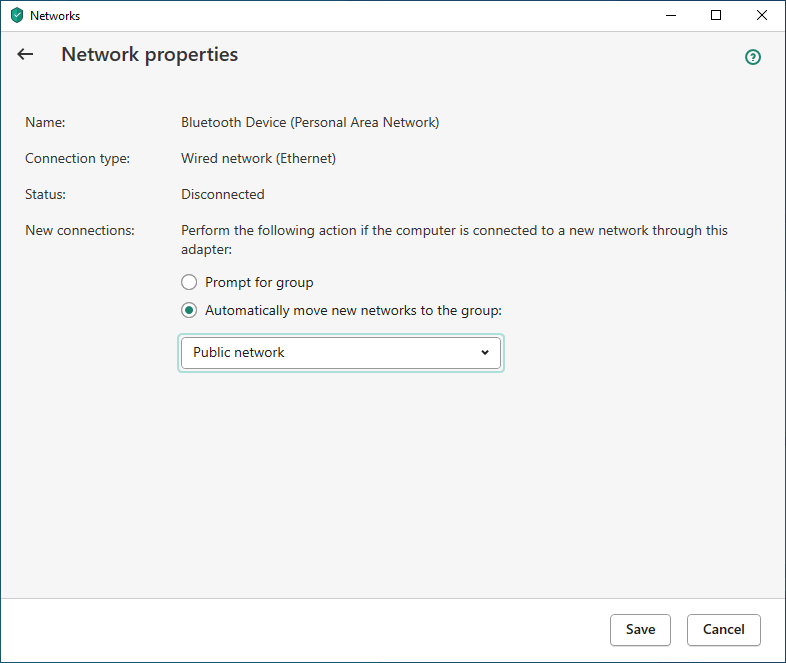Image resolution: width=786 pixels, height=663 pixels.
Task: Click the 'Name:' field label
Action: tap(45, 123)
